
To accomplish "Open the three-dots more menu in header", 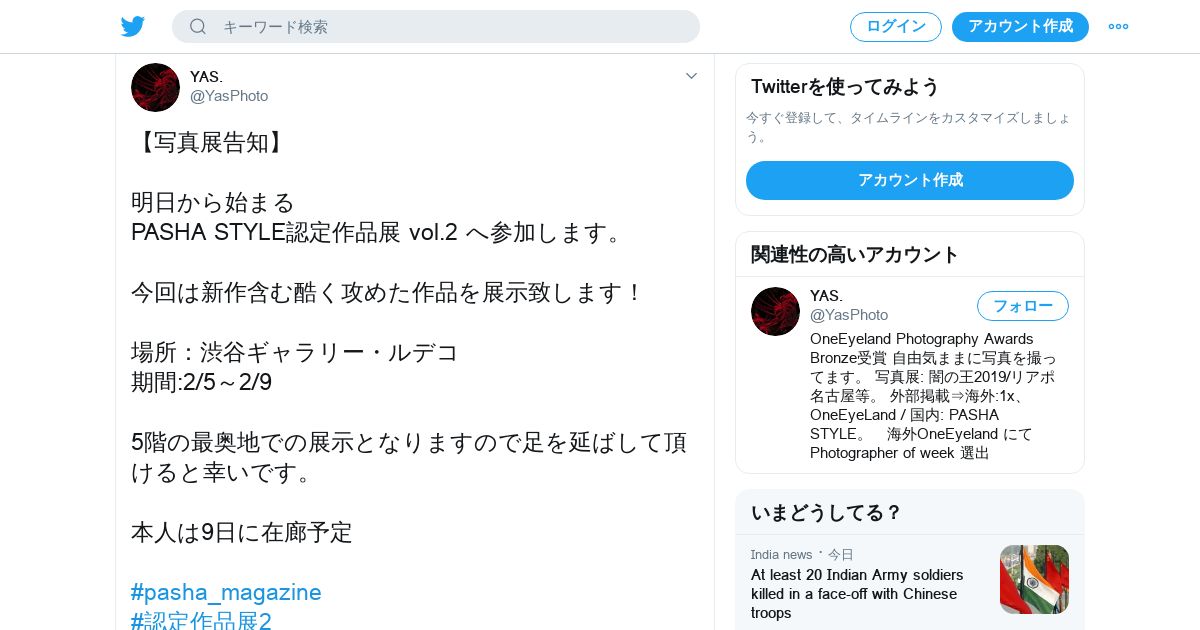I will pos(1118,26).
